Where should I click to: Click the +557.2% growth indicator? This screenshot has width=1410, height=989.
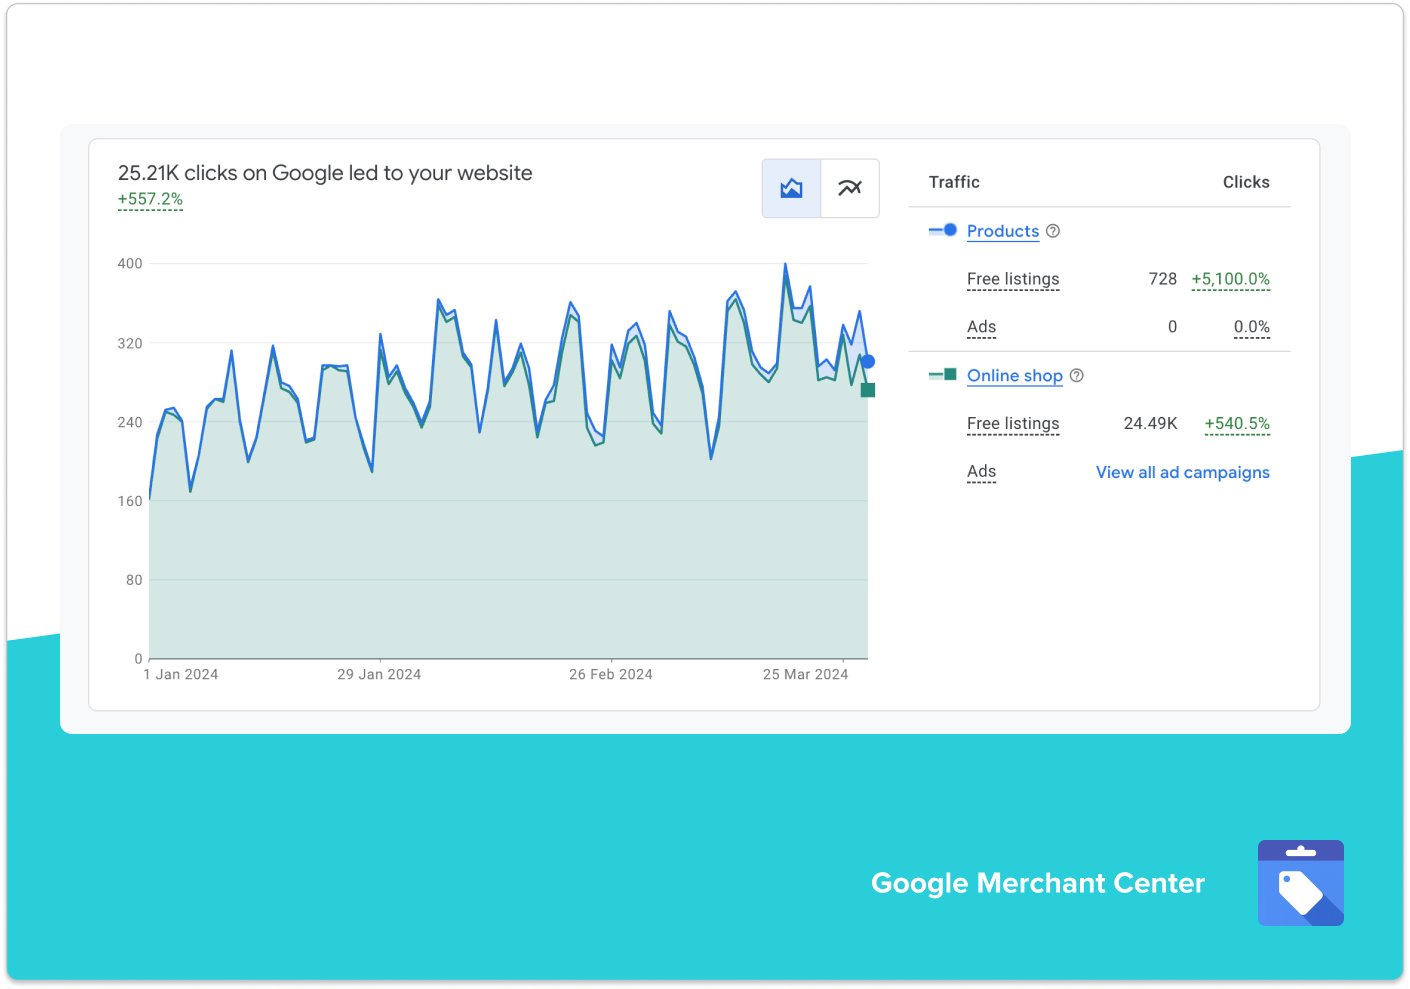pos(149,199)
